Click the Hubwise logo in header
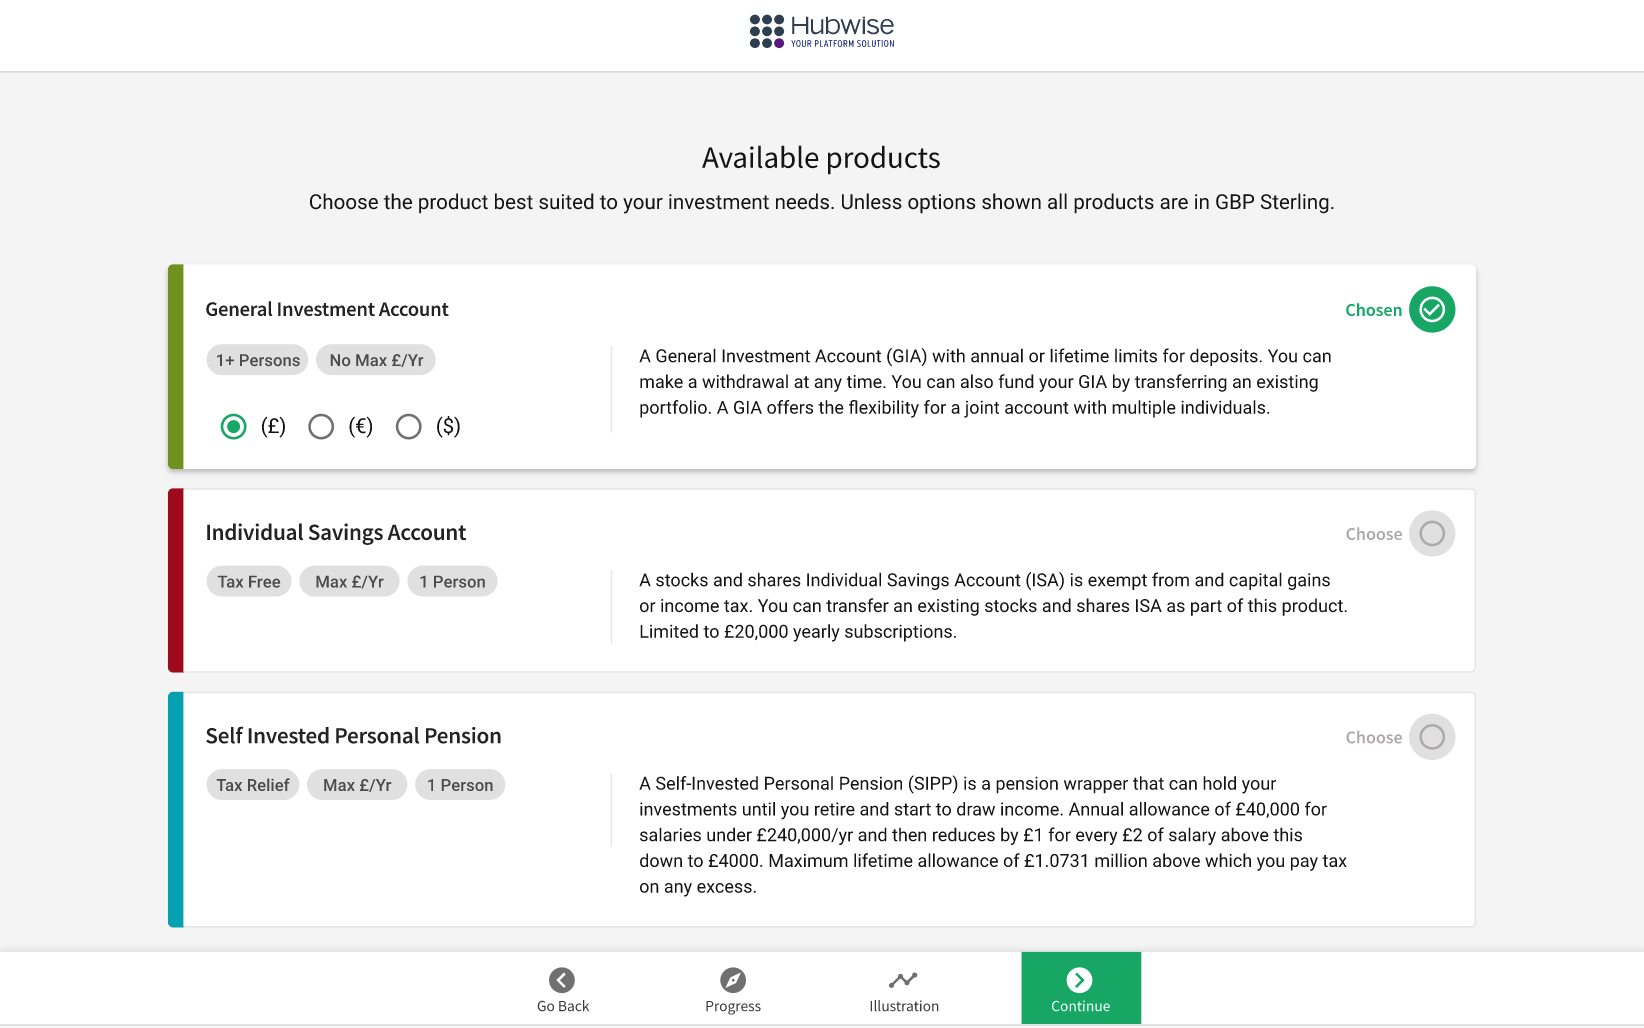The height and width of the screenshot is (1028, 1644). 822,31
